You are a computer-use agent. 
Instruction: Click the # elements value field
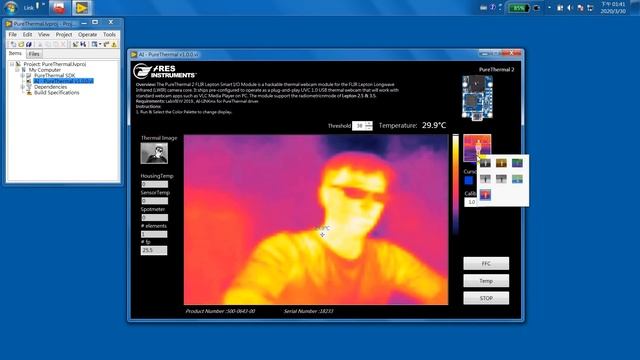pos(154,234)
